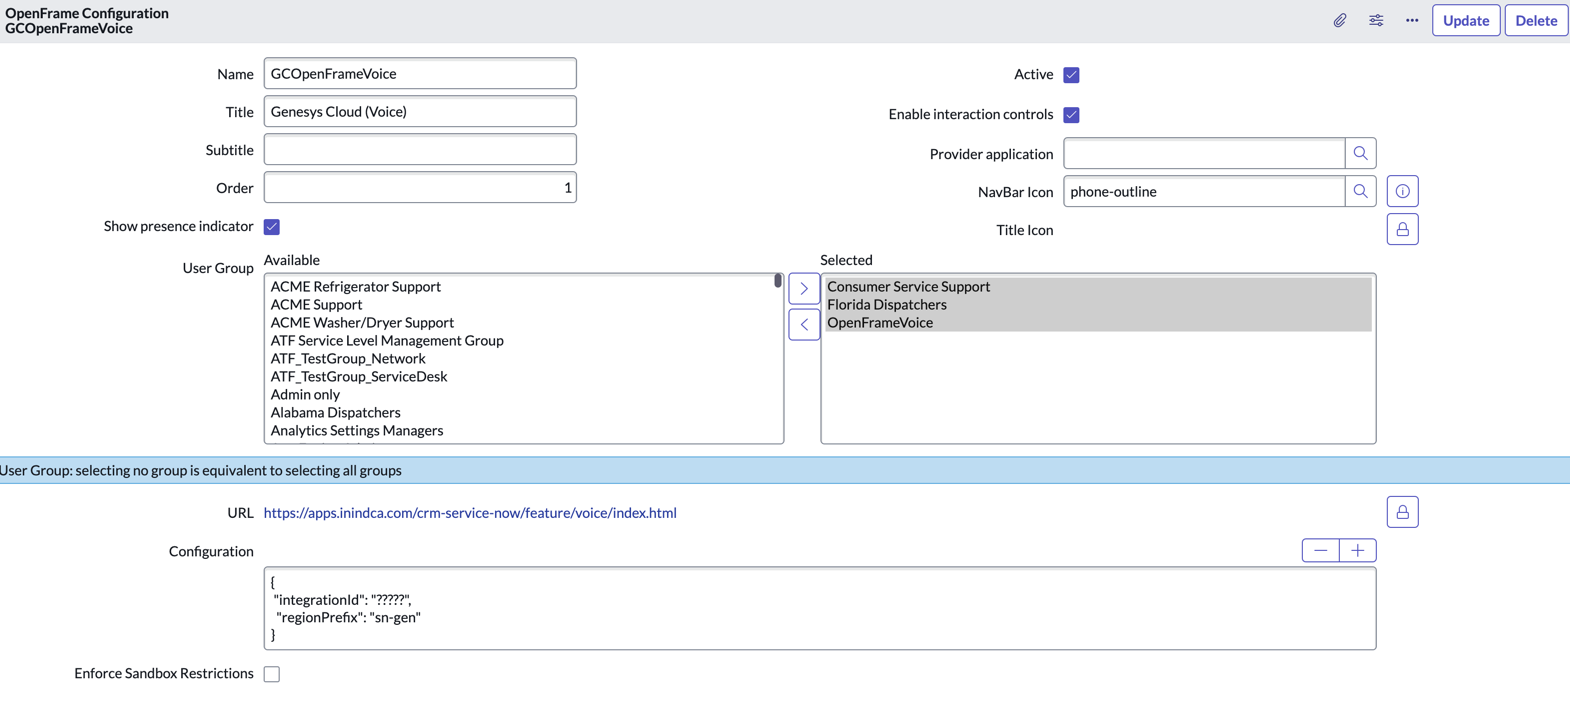This screenshot has width=1570, height=719.
Task: Unlock the URL field with lock icon
Action: click(1402, 512)
